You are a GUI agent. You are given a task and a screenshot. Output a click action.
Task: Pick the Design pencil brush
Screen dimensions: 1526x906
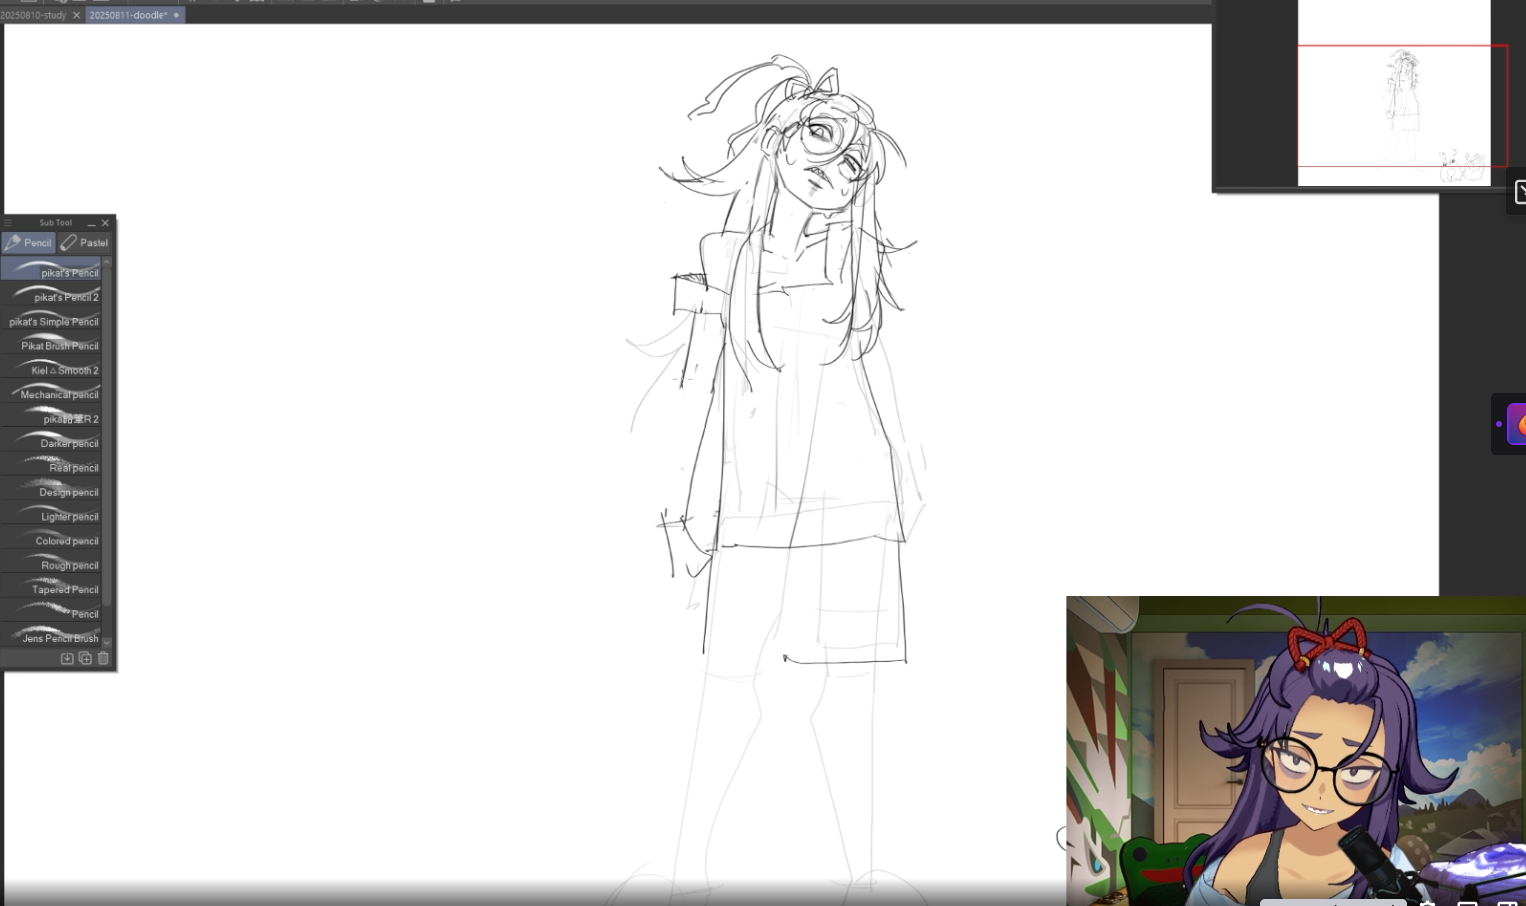tap(51, 489)
